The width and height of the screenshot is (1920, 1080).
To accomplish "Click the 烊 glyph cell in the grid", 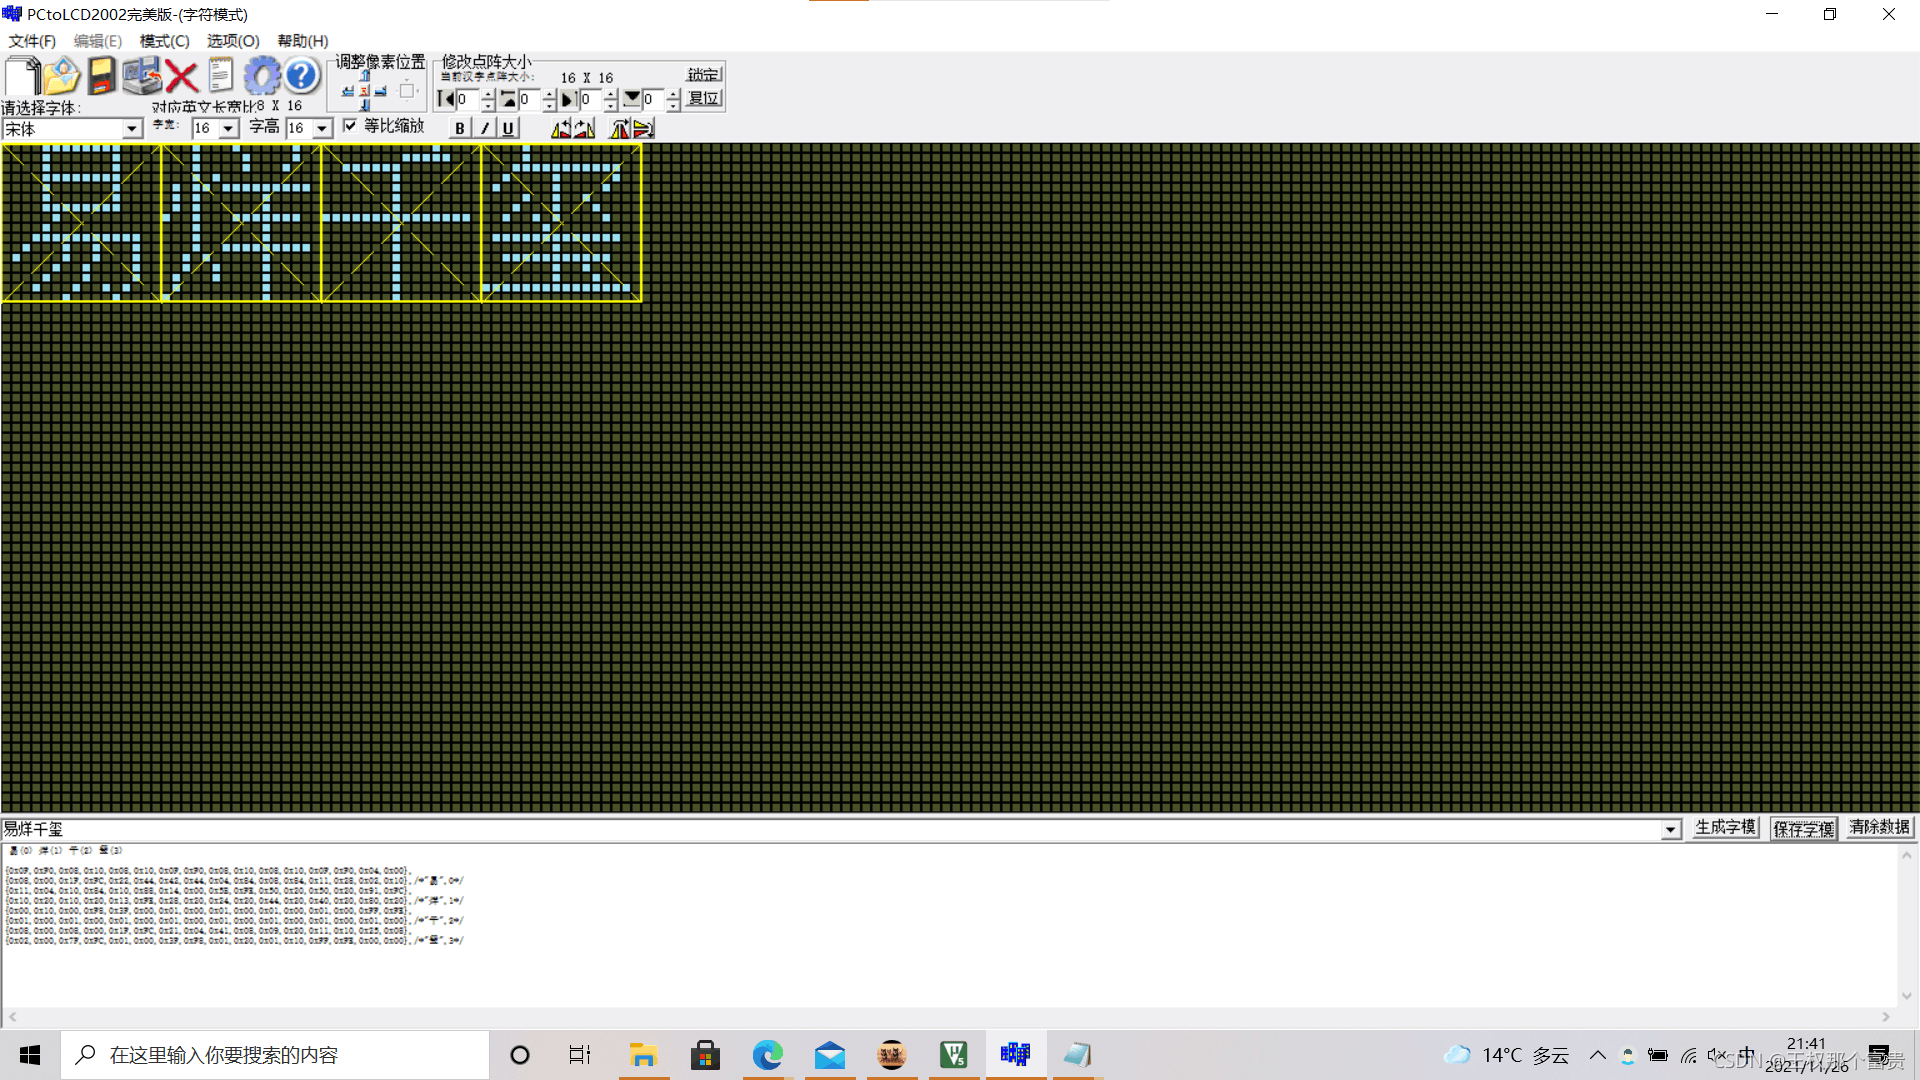I will 241,222.
